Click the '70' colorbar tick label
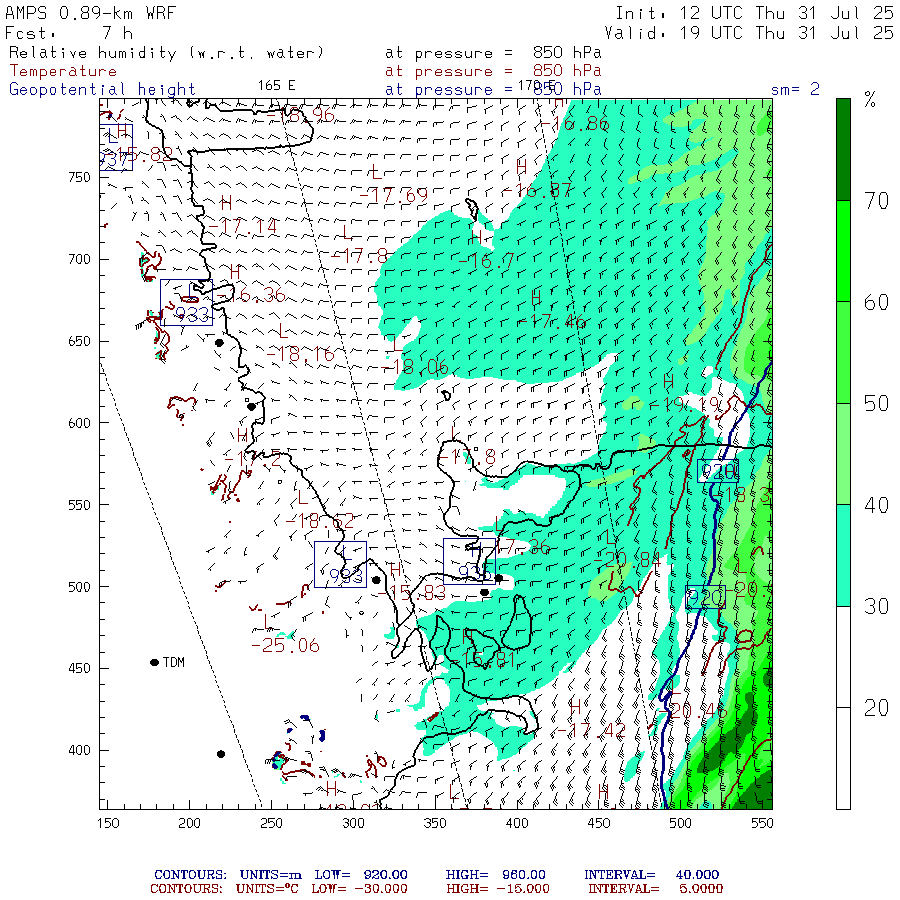The width and height of the screenshot is (900, 900). pos(876,201)
